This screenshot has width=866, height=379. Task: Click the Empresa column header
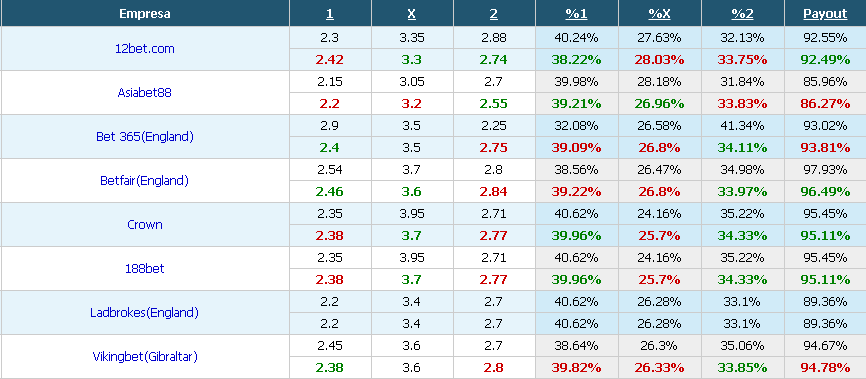click(x=145, y=14)
